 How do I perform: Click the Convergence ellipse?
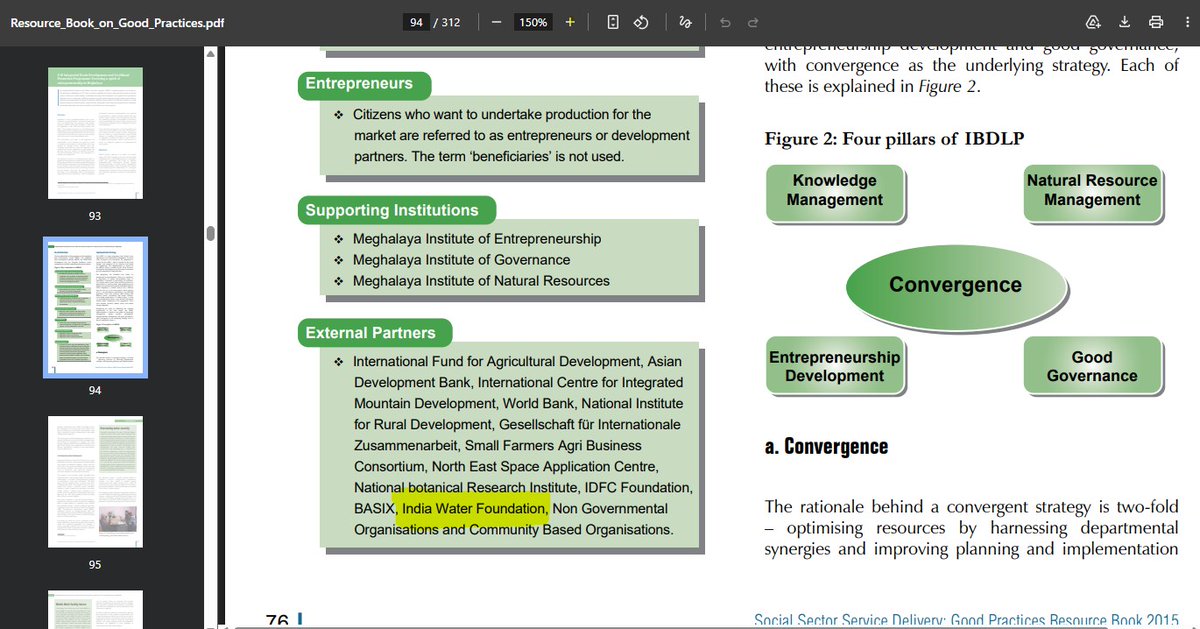[955, 285]
